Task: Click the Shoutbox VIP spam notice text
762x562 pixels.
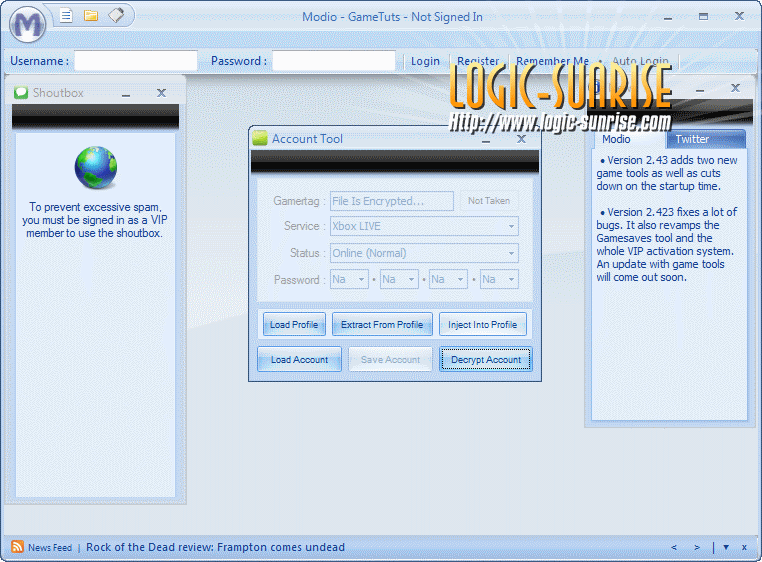Action: point(95,220)
